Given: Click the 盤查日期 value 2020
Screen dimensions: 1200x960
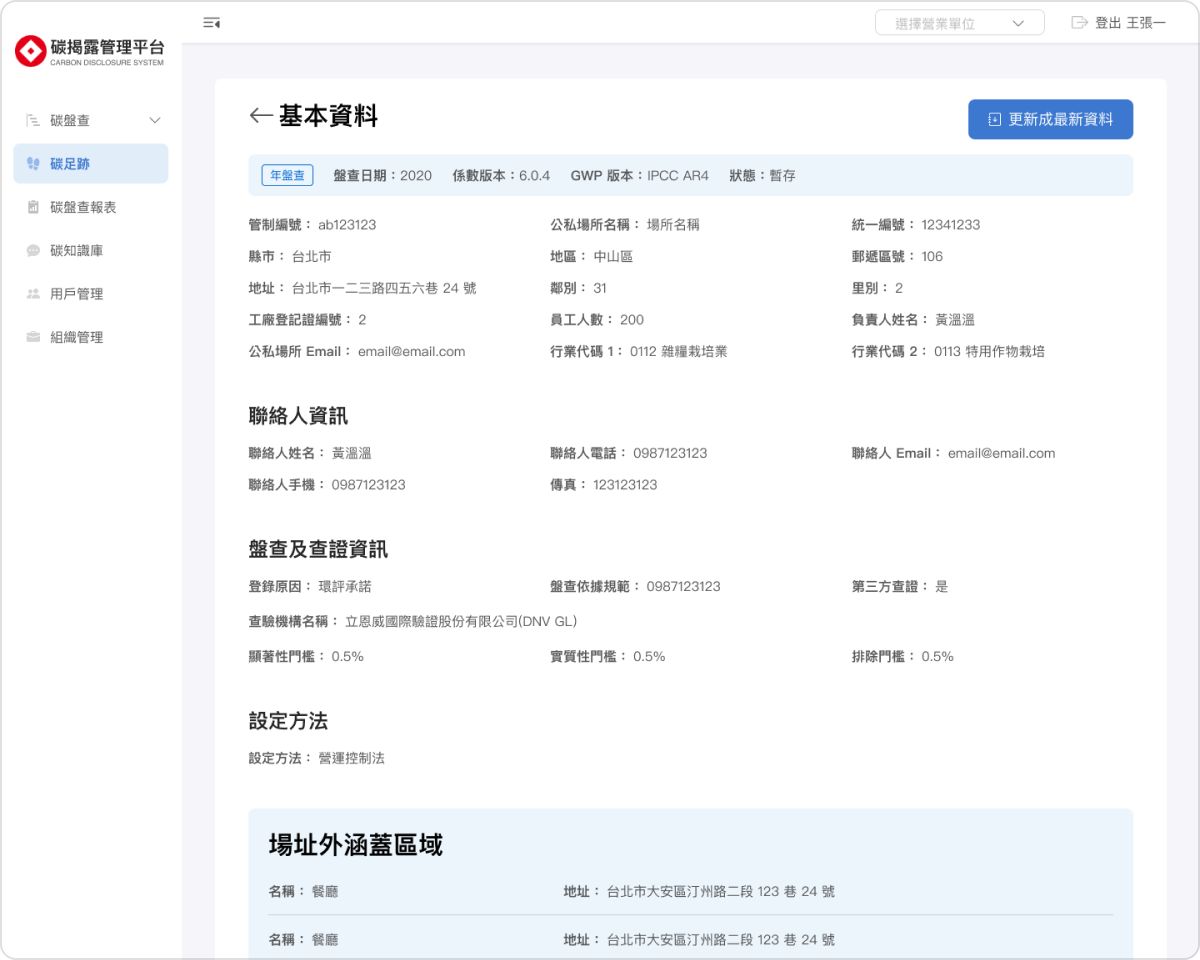Looking at the screenshot, I should click(416, 175).
